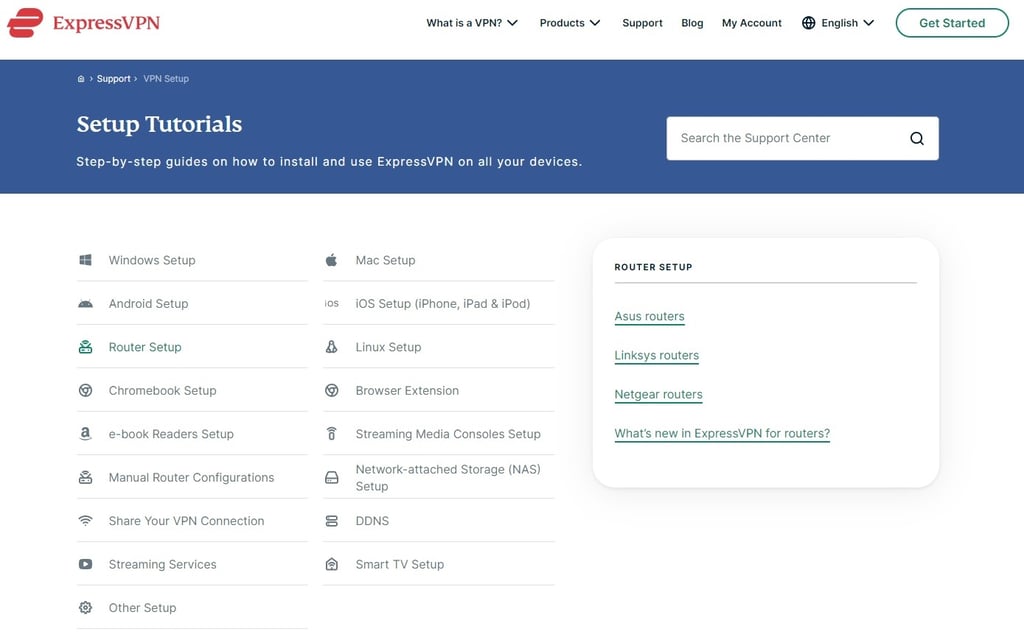Image resolution: width=1024 pixels, height=637 pixels.
Task: Click the Browser Extension chrome icon
Action: (x=332, y=391)
